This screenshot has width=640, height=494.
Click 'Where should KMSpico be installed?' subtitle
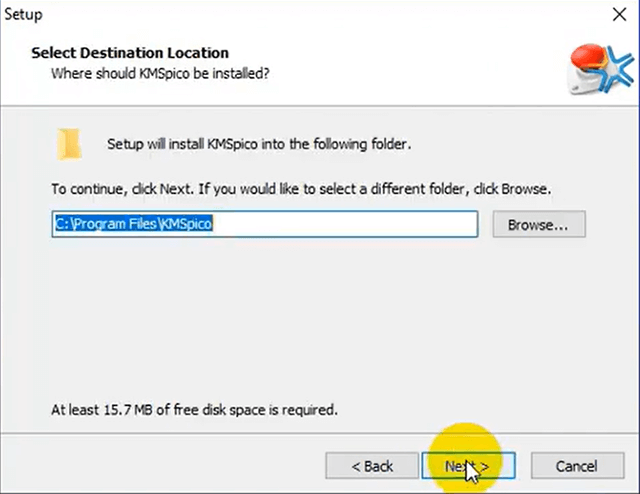click(x=160, y=73)
